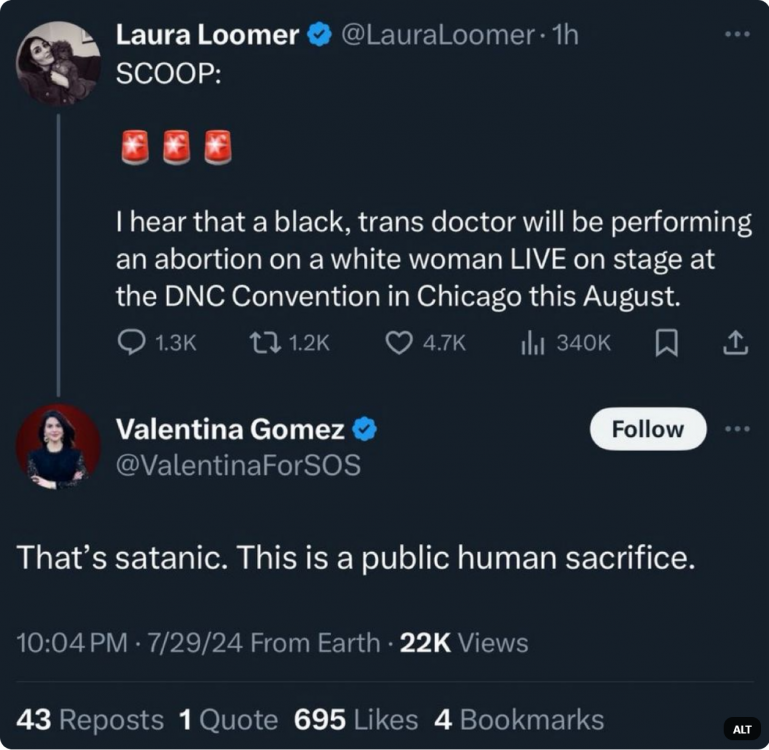Click Valentina Gomez's blue verified badge

(x=366, y=430)
